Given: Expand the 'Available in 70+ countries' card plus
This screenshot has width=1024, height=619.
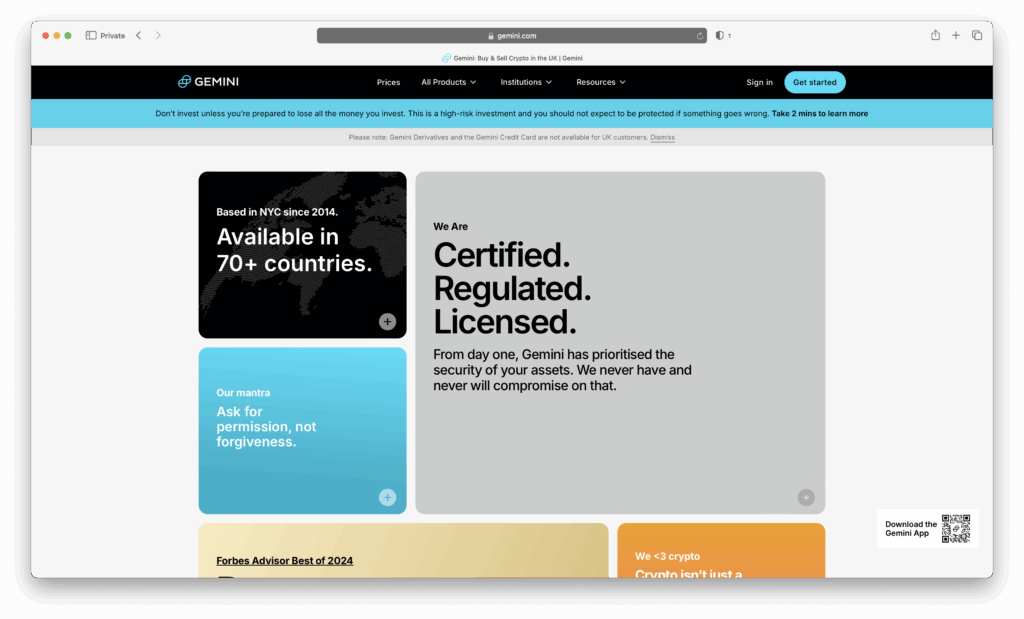Looking at the screenshot, I should tap(387, 321).
